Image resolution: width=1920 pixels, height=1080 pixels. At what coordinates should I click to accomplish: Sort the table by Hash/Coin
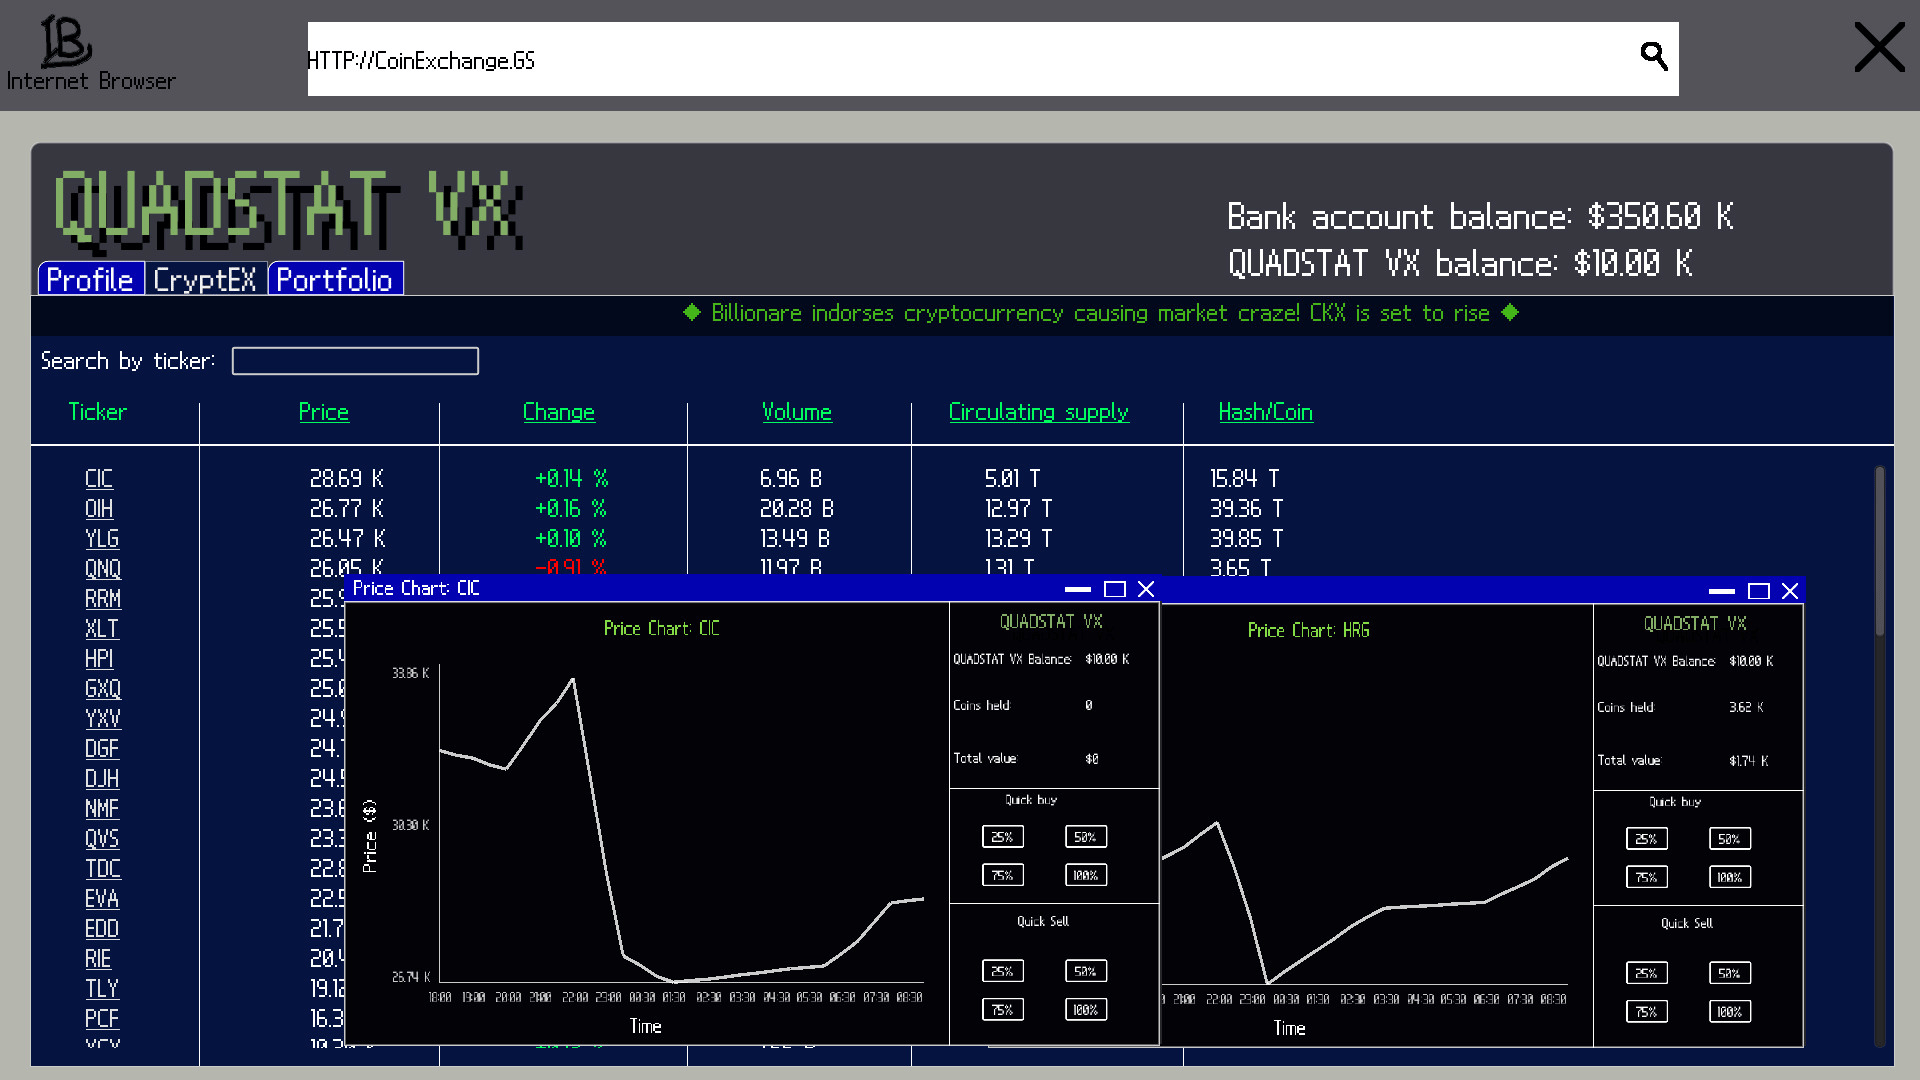pos(1265,412)
